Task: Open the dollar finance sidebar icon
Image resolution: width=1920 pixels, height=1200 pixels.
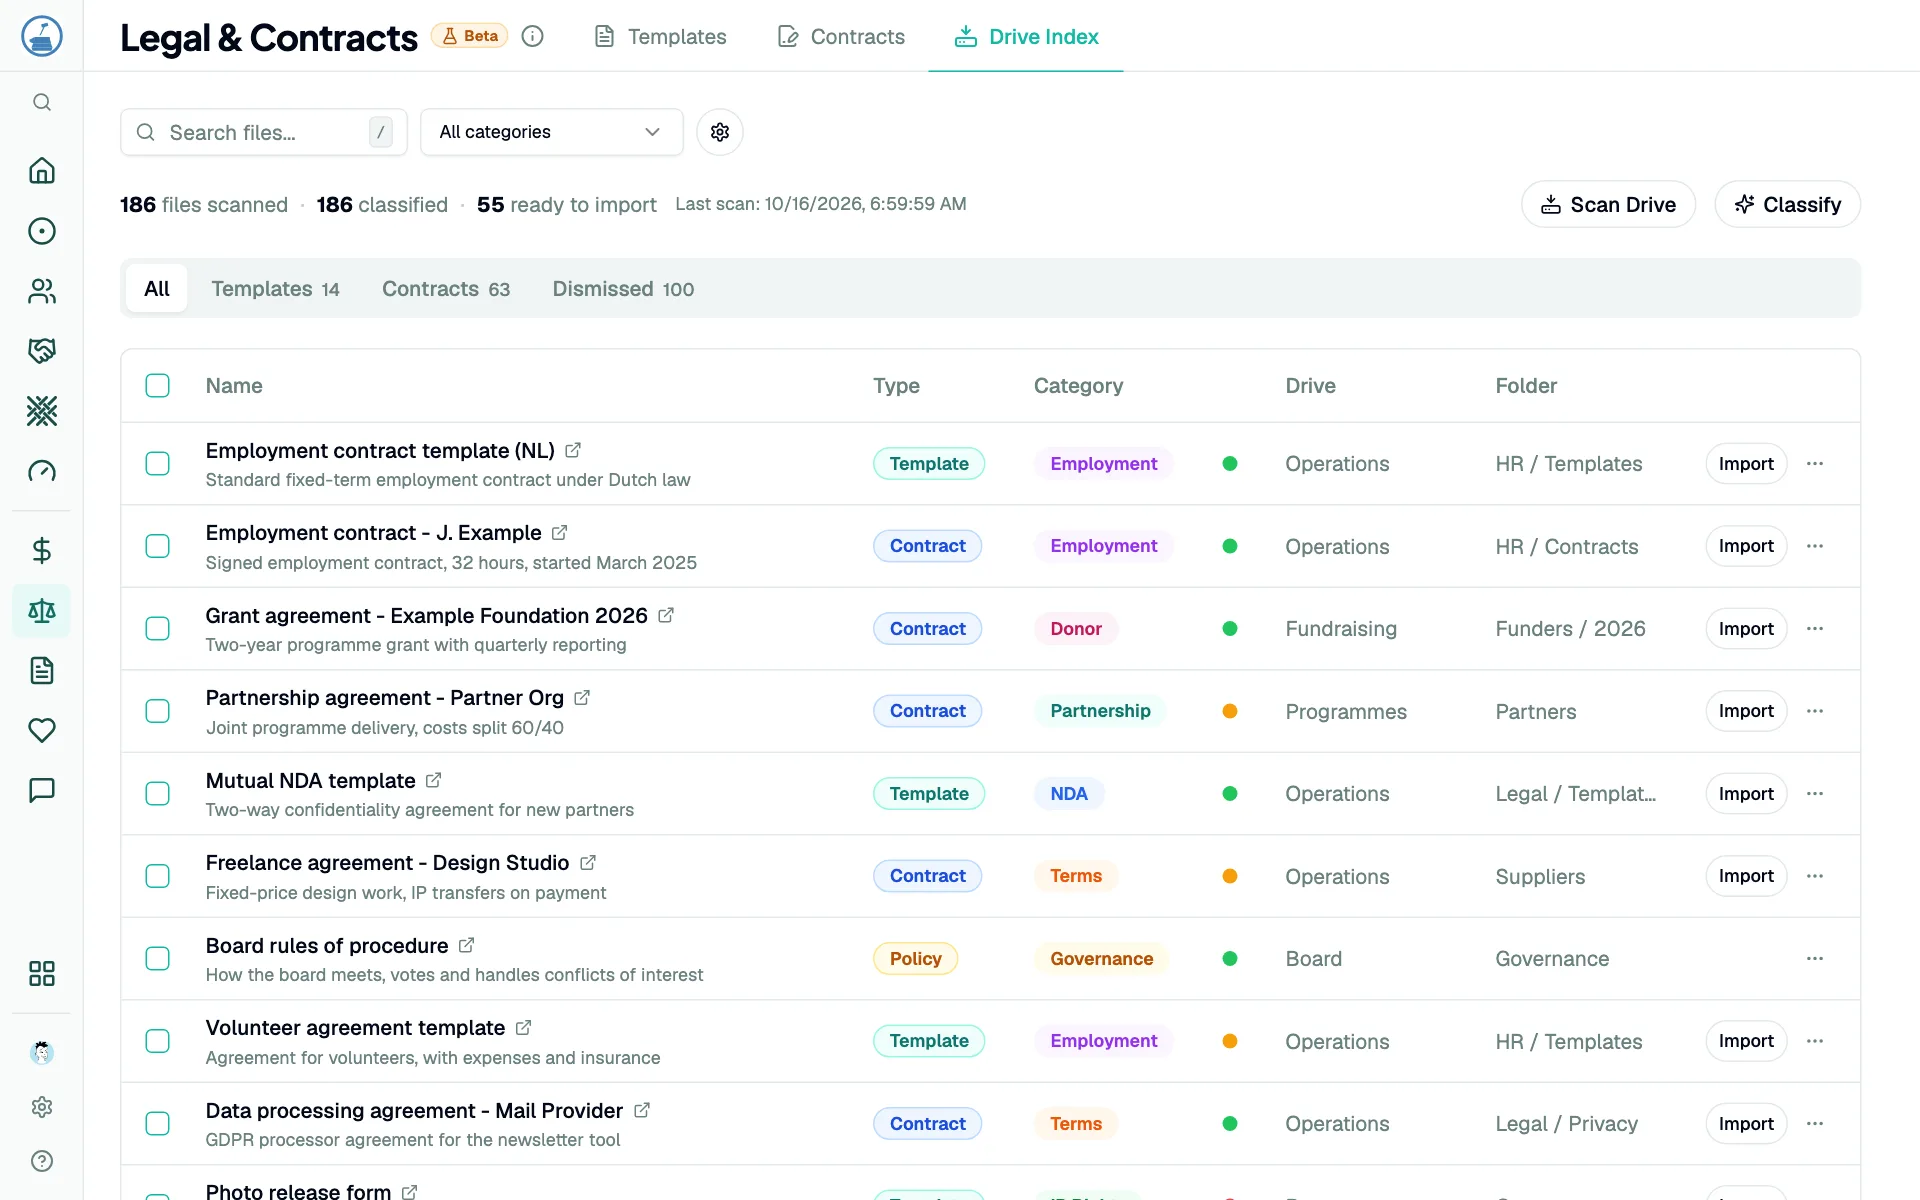Action: 42,551
